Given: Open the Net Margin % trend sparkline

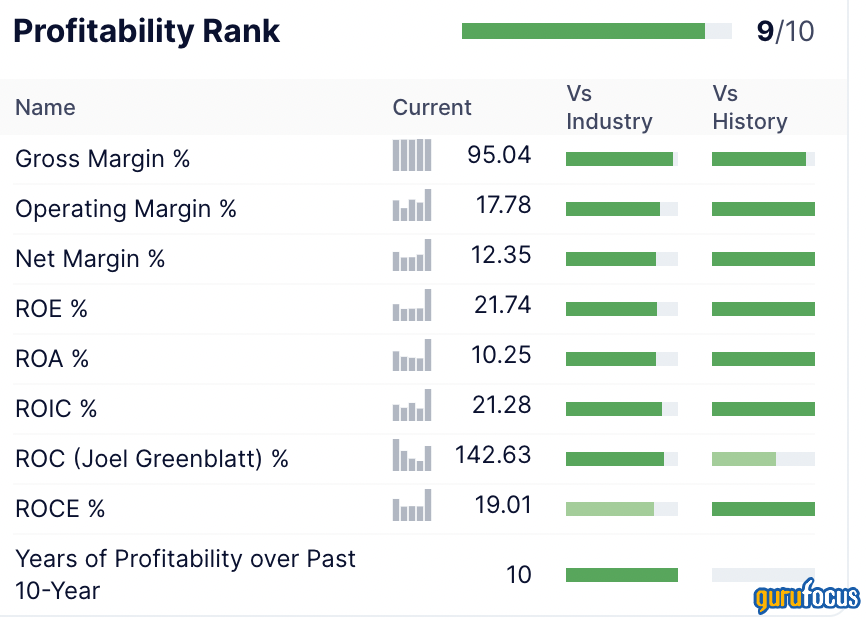Looking at the screenshot, I should (x=412, y=256).
